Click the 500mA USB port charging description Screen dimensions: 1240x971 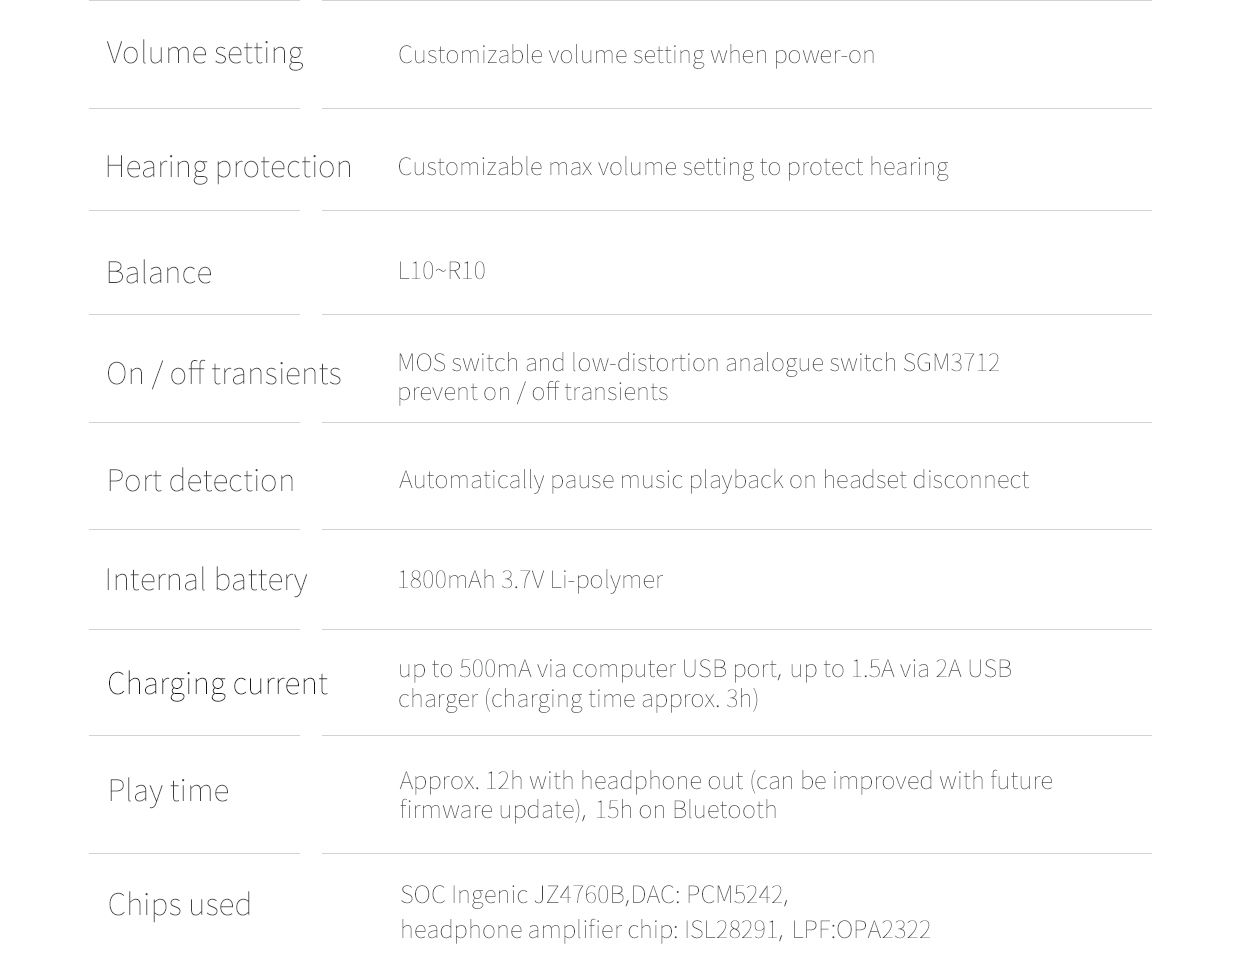pyautogui.click(x=705, y=683)
